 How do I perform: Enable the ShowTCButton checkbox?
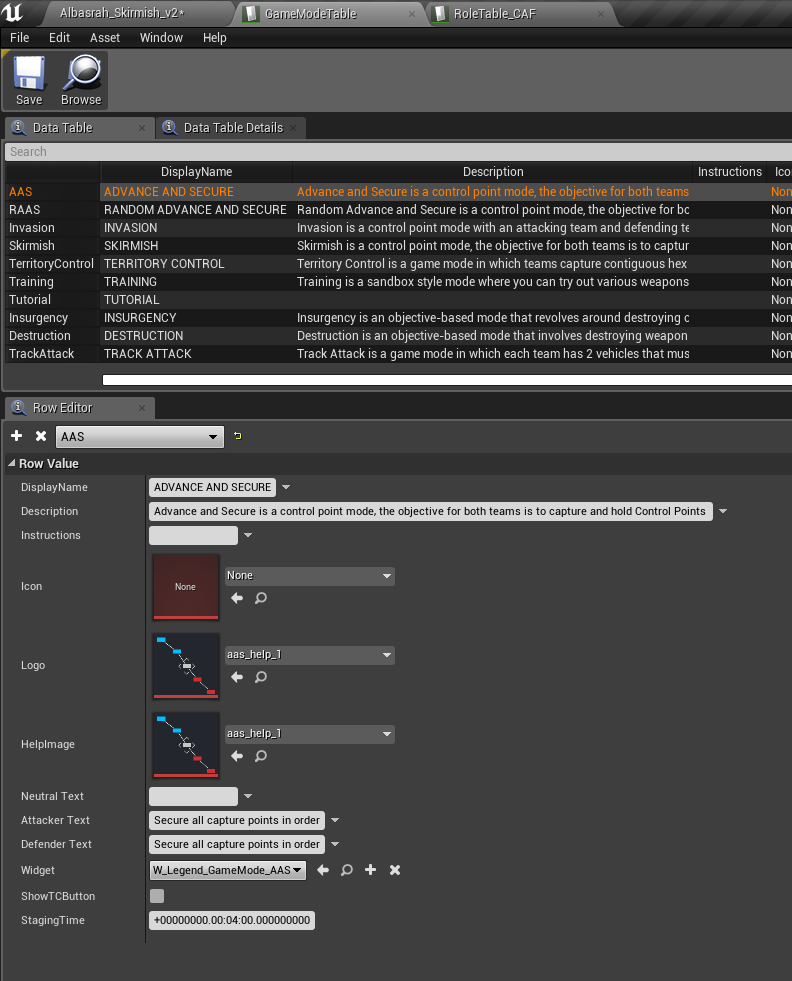pos(157,896)
